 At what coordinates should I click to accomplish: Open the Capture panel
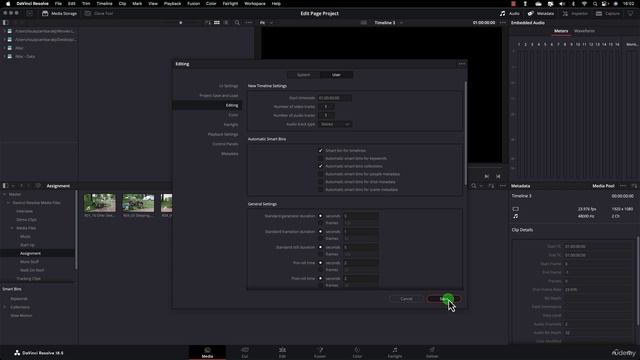tap(608, 13)
